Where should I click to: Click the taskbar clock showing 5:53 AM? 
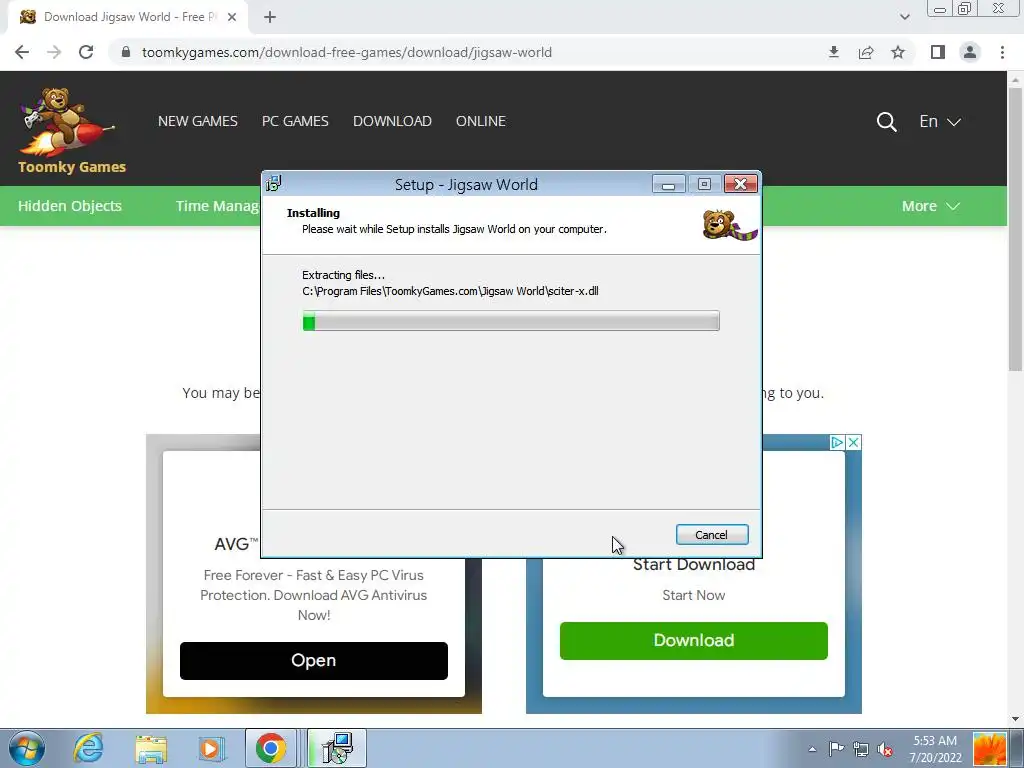[x=935, y=749]
